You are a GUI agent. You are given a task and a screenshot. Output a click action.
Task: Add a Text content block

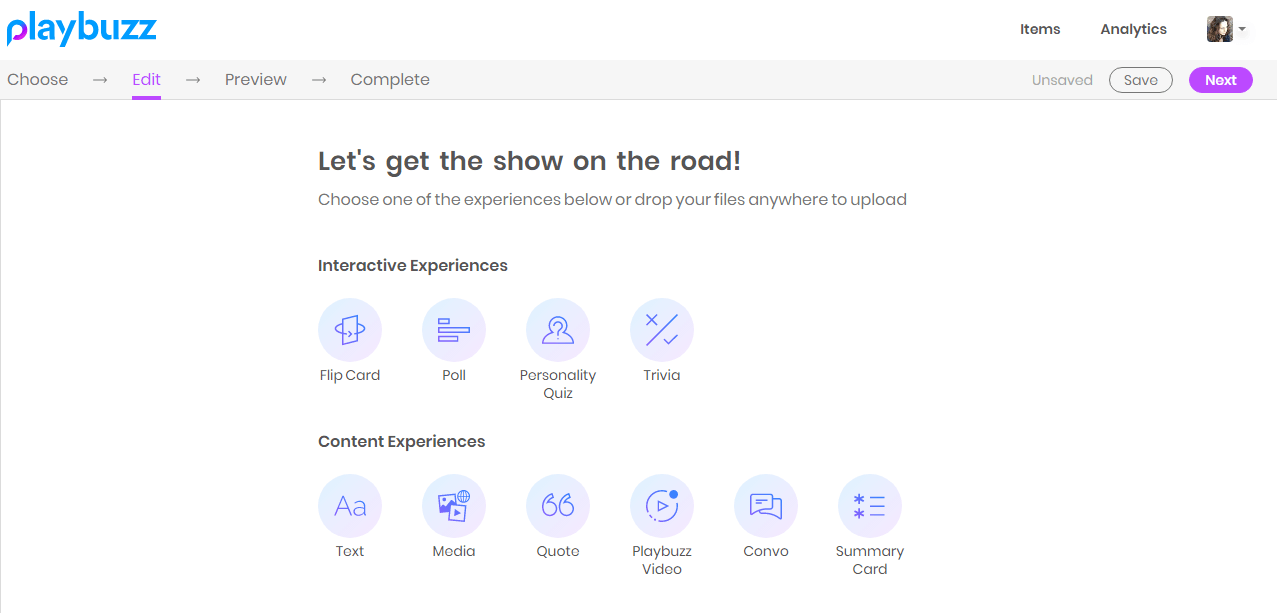tap(350, 506)
